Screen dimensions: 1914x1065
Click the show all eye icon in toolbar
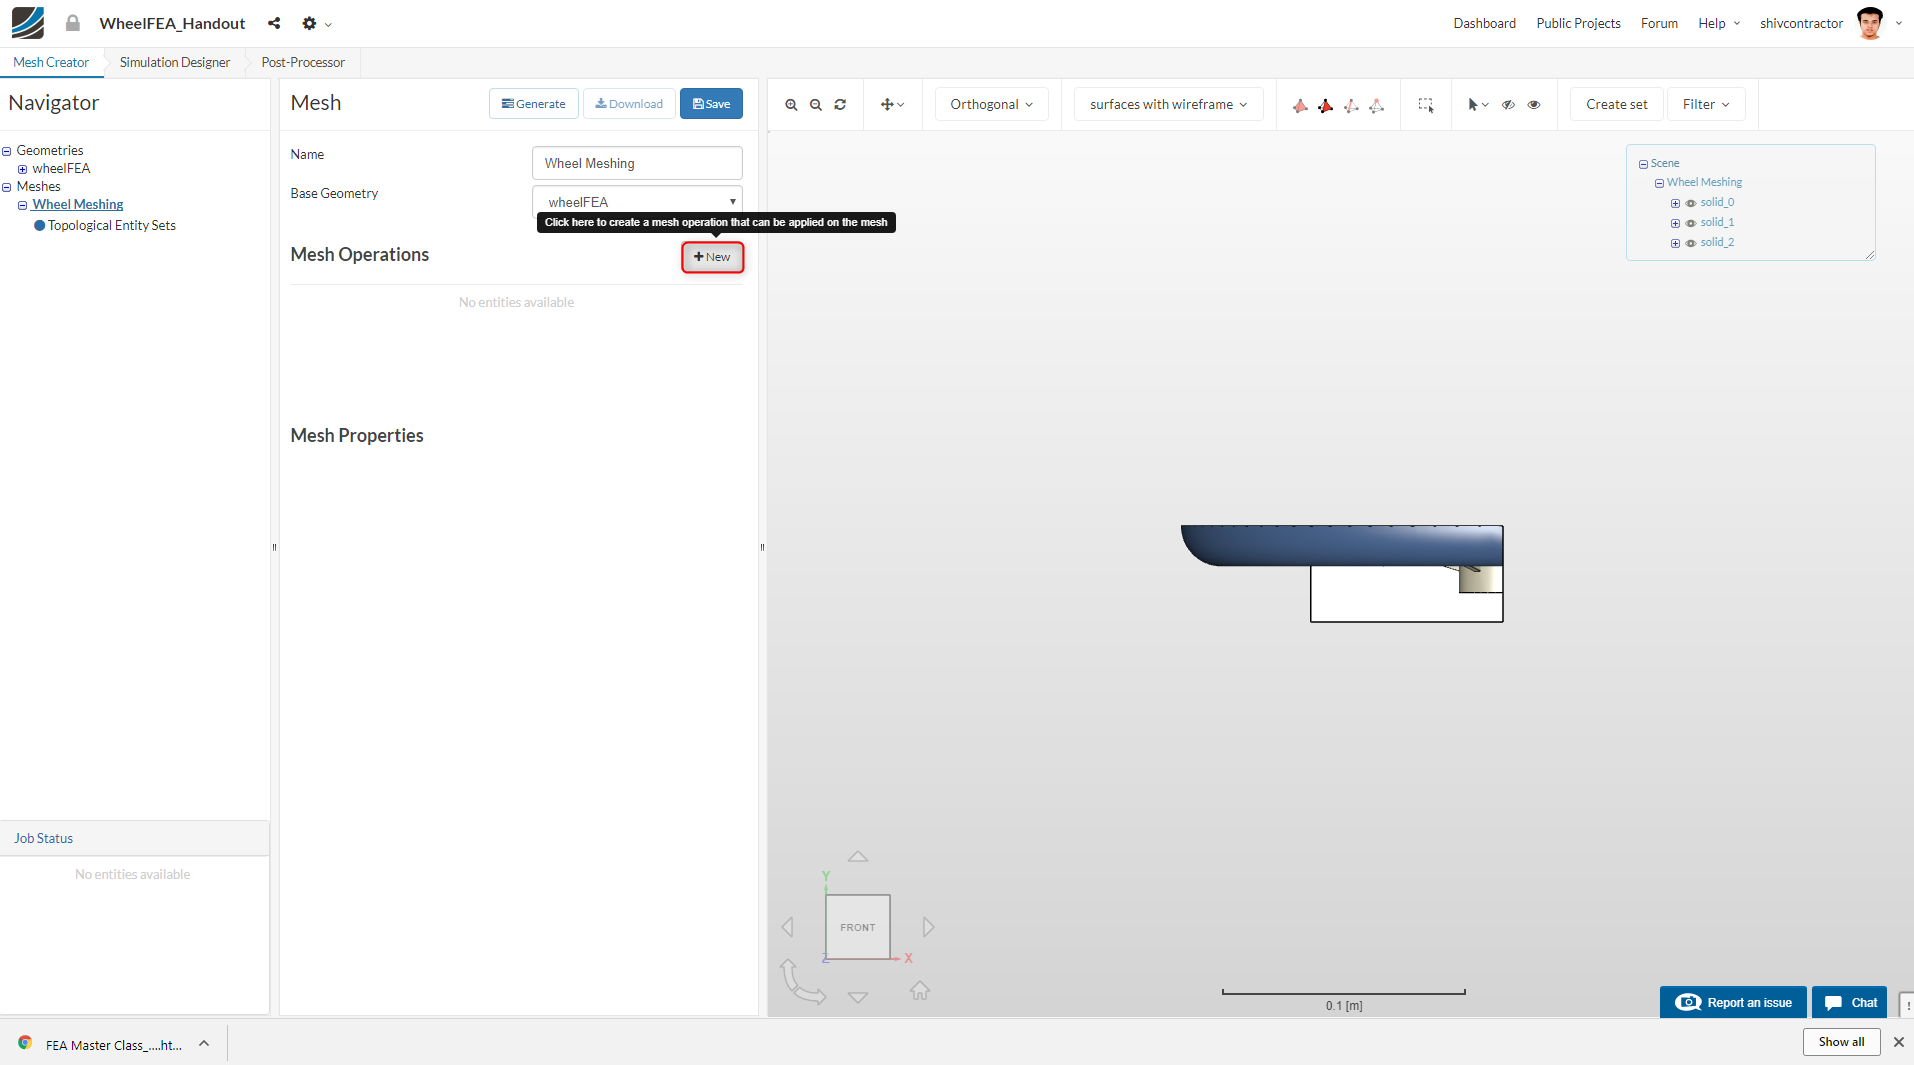pyautogui.click(x=1534, y=105)
